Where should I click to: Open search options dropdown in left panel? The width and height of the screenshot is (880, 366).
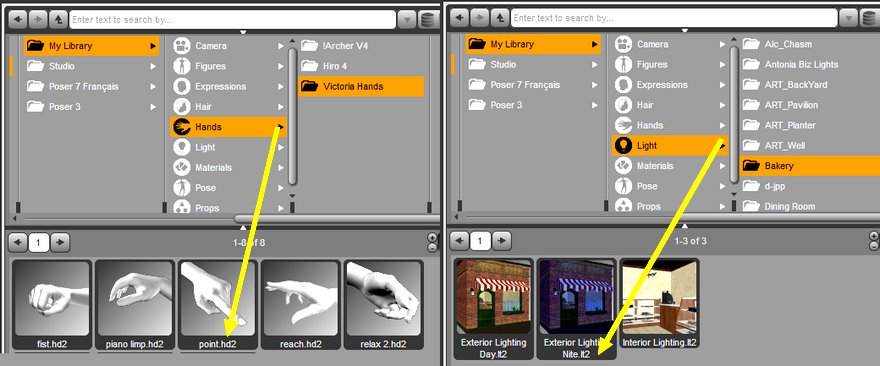pos(407,20)
